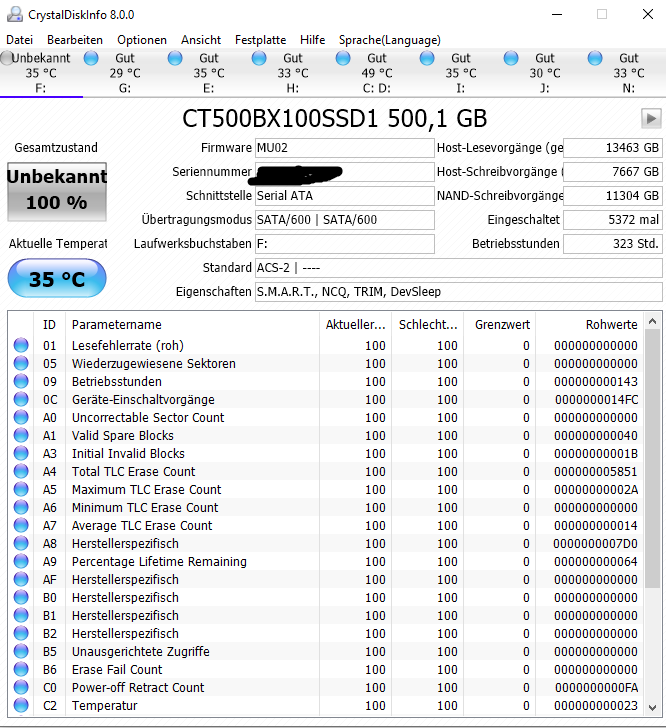
Task: Open the Bearbeiten menu
Action: click(75, 40)
